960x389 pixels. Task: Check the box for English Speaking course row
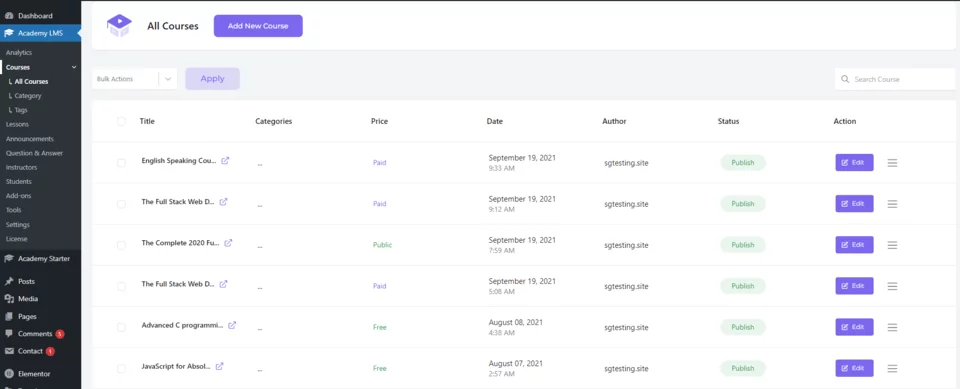coord(121,162)
